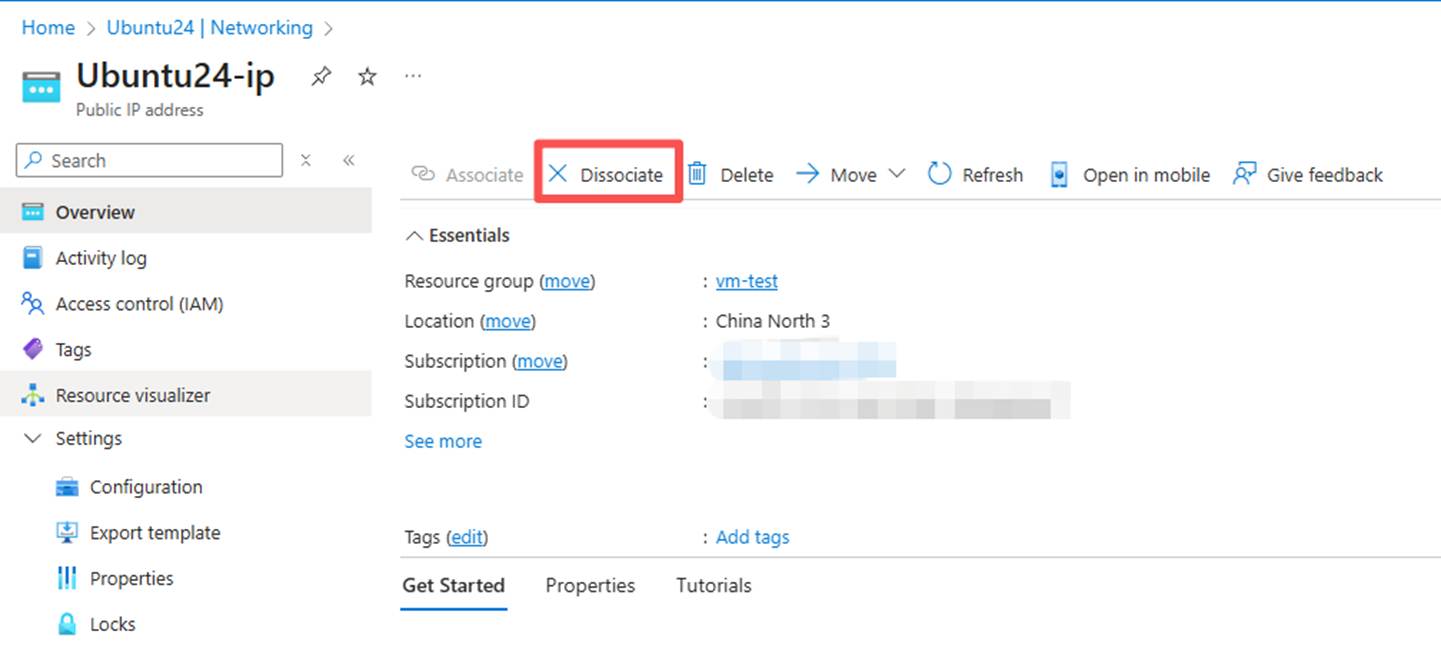1441x648 pixels.
Task: Mark Ubuntu24-ip as favorite with star
Action: (x=367, y=77)
